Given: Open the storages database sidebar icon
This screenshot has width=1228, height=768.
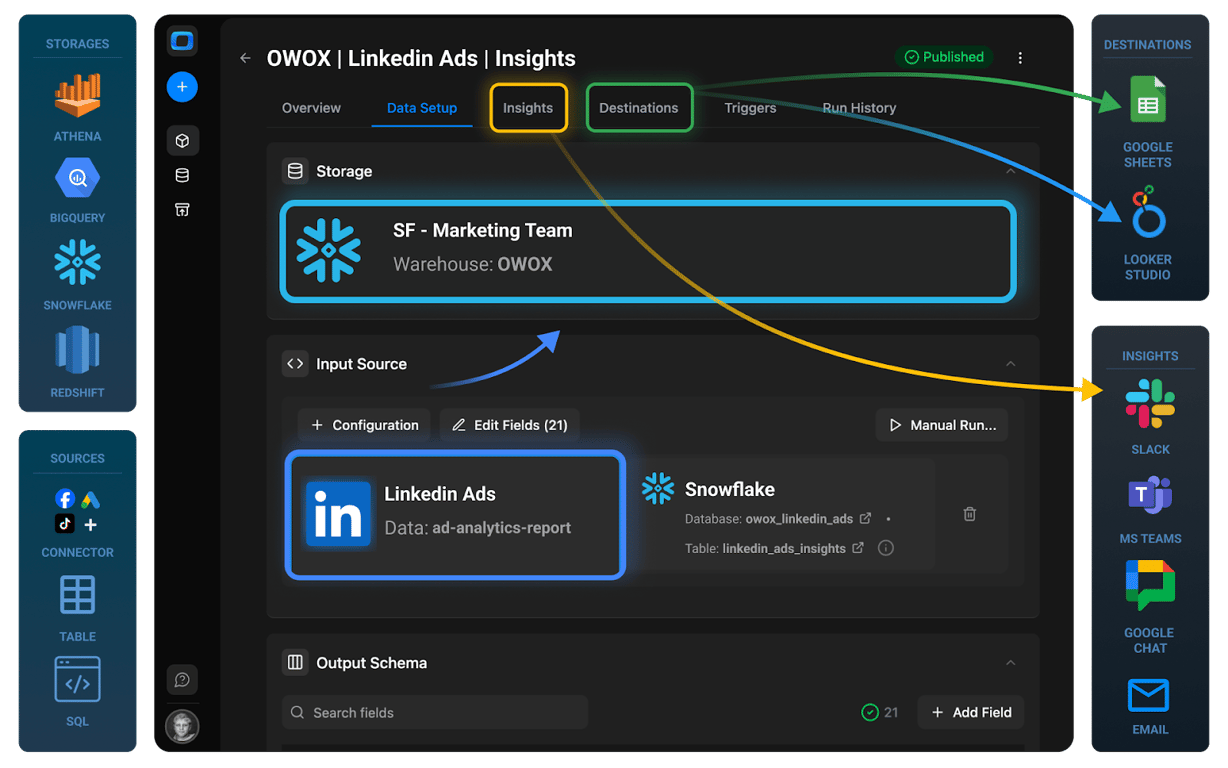Looking at the screenshot, I should point(182,175).
